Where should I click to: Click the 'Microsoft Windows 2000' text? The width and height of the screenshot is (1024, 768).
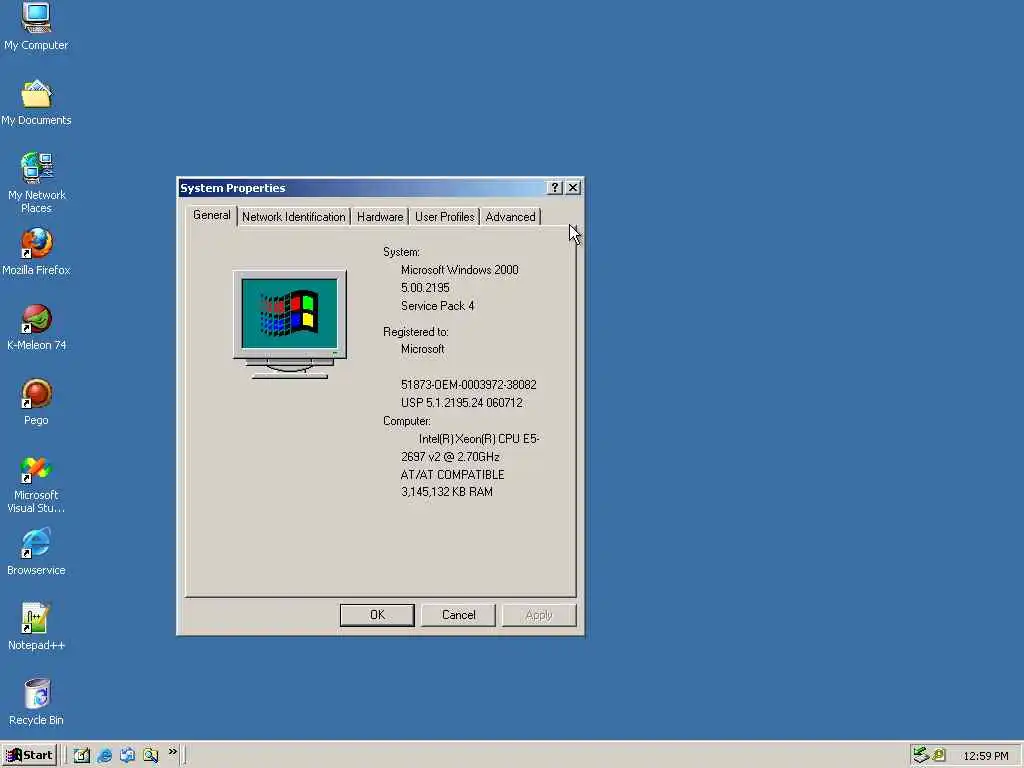click(460, 270)
